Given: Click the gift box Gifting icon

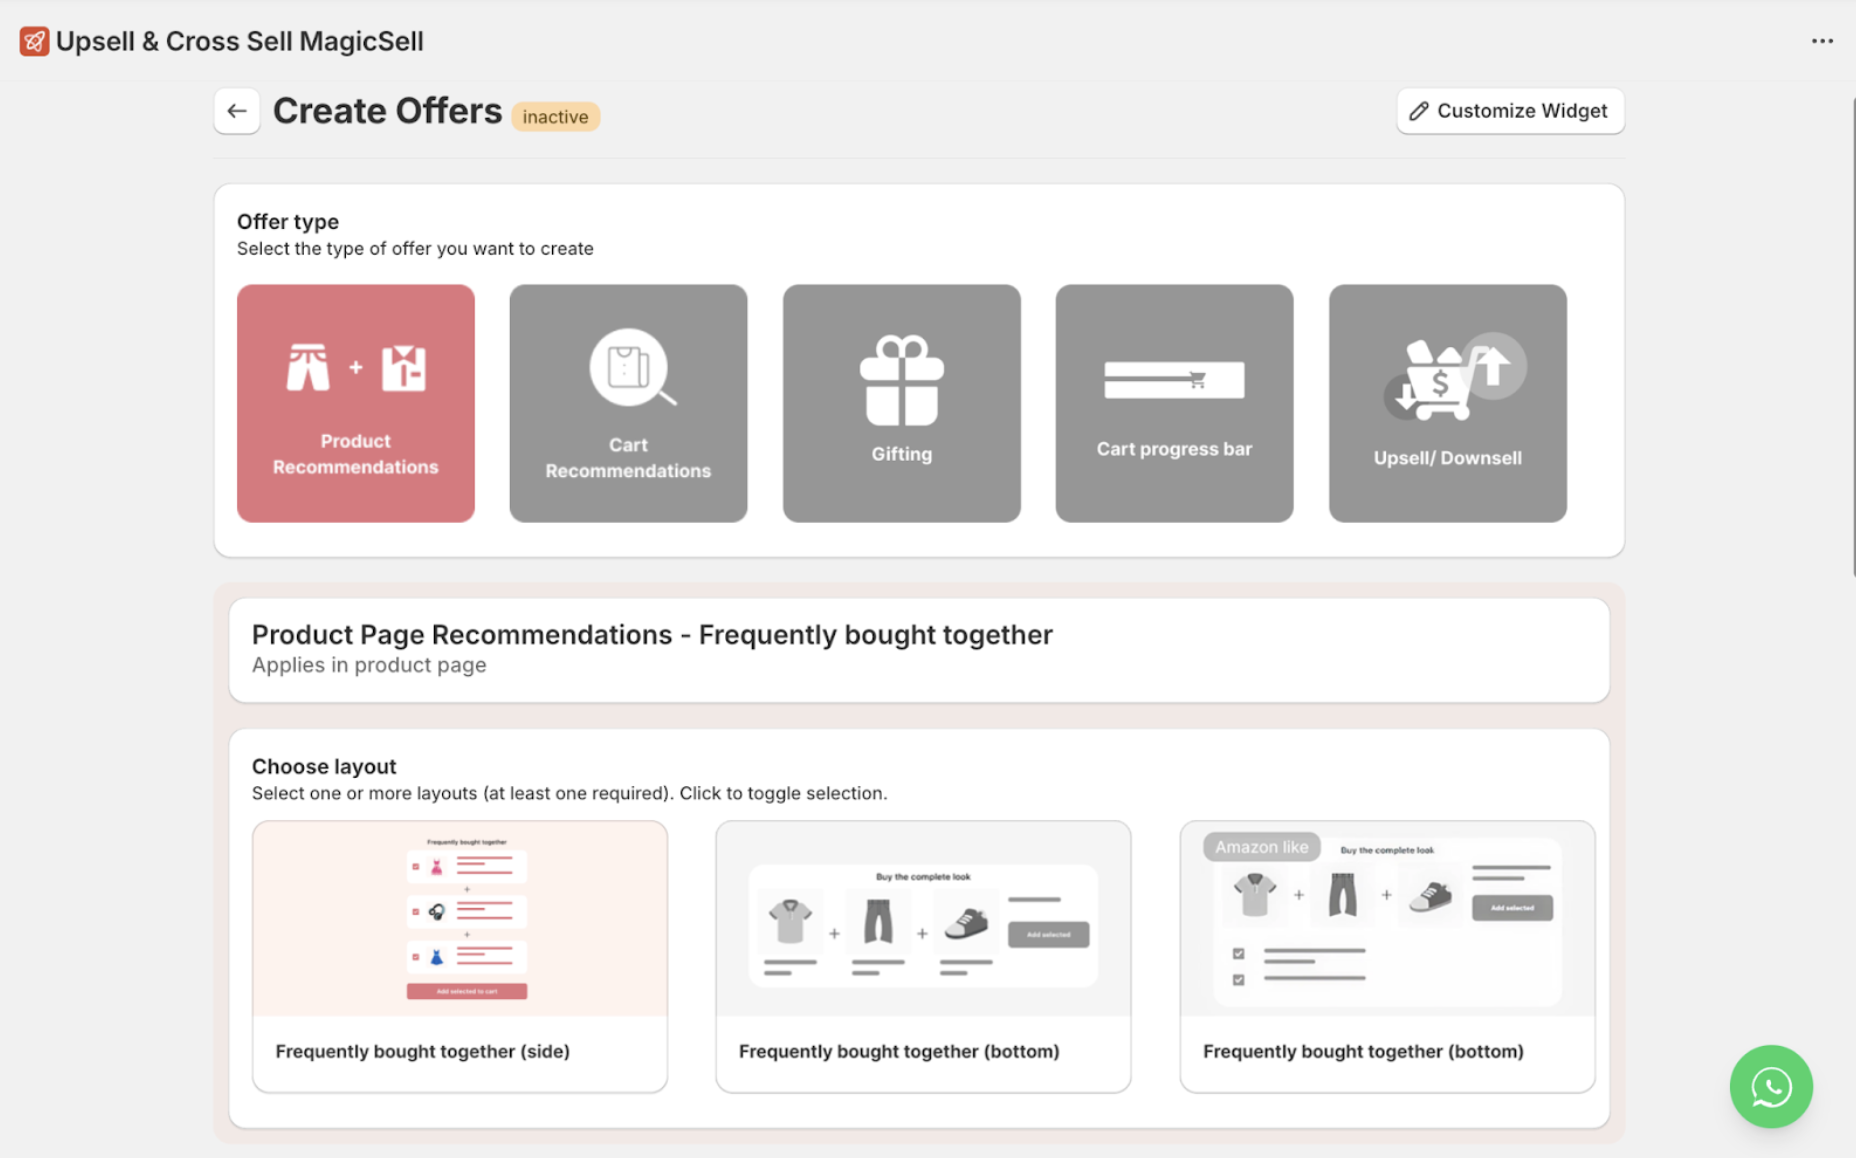Looking at the screenshot, I should [902, 380].
